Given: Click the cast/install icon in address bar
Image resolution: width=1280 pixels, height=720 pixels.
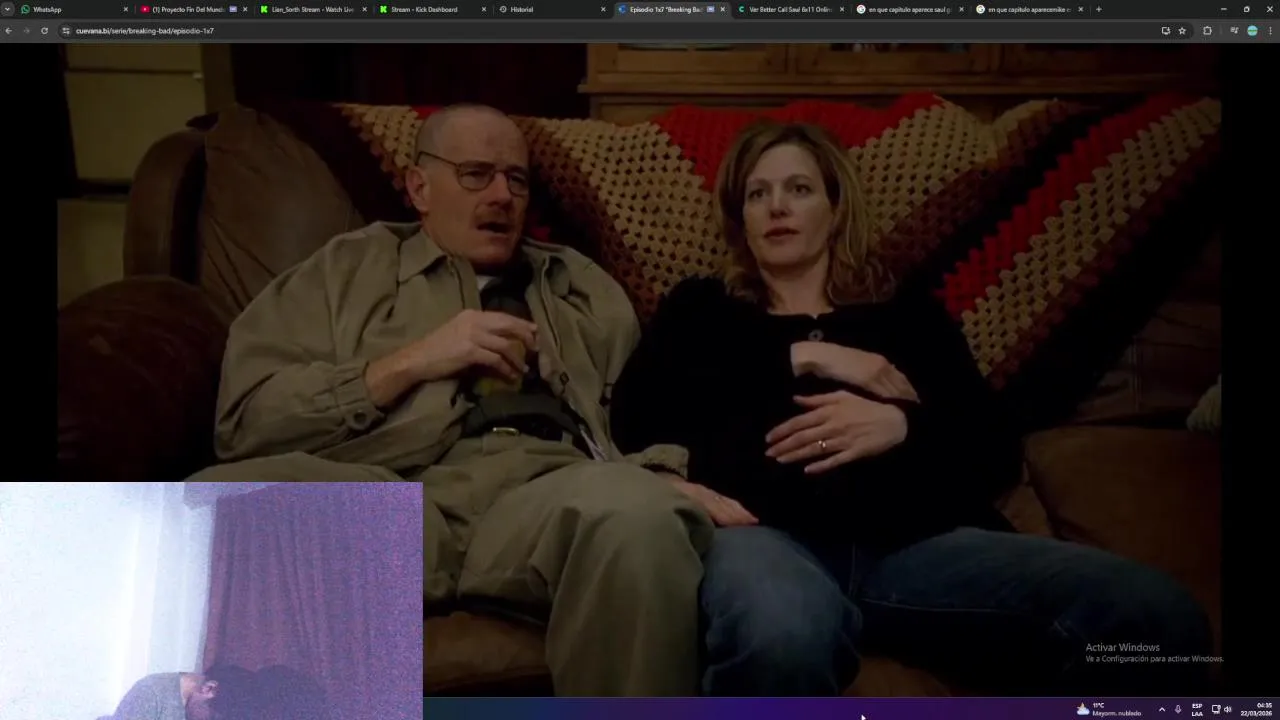Looking at the screenshot, I should [1165, 31].
